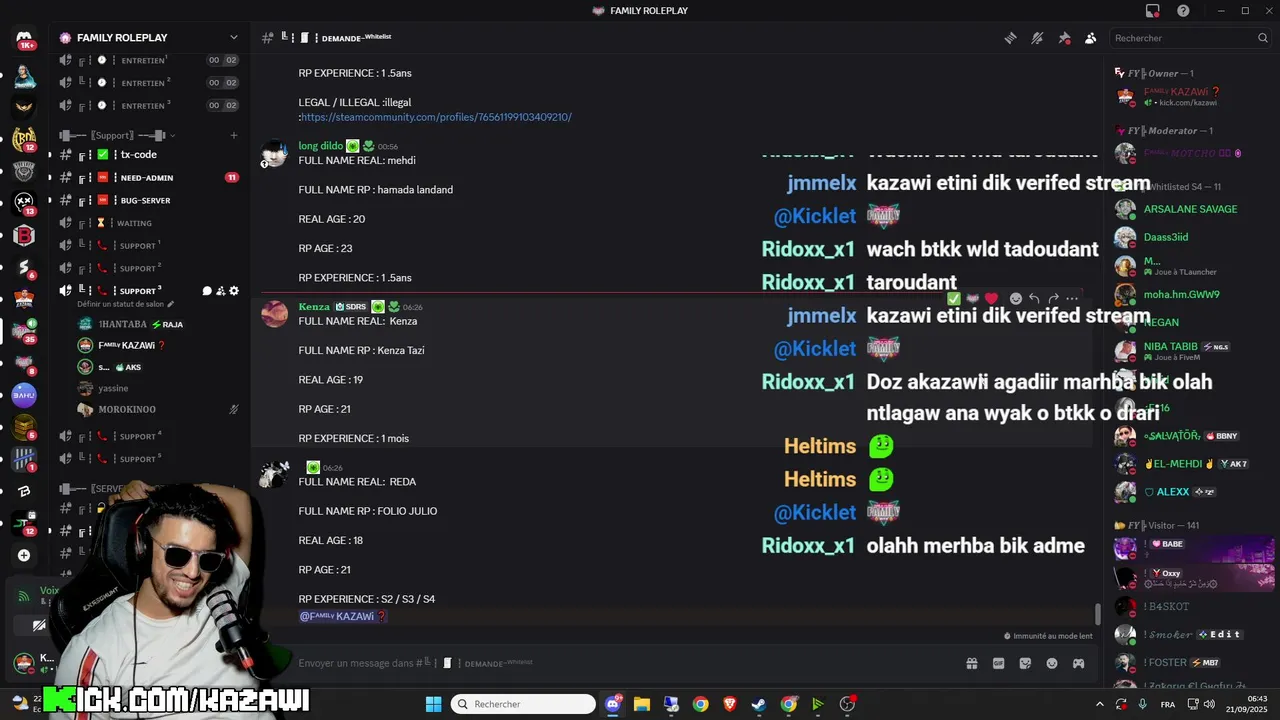Open the GIF picker
Screen dimensions: 1280x720
click(x=998, y=663)
